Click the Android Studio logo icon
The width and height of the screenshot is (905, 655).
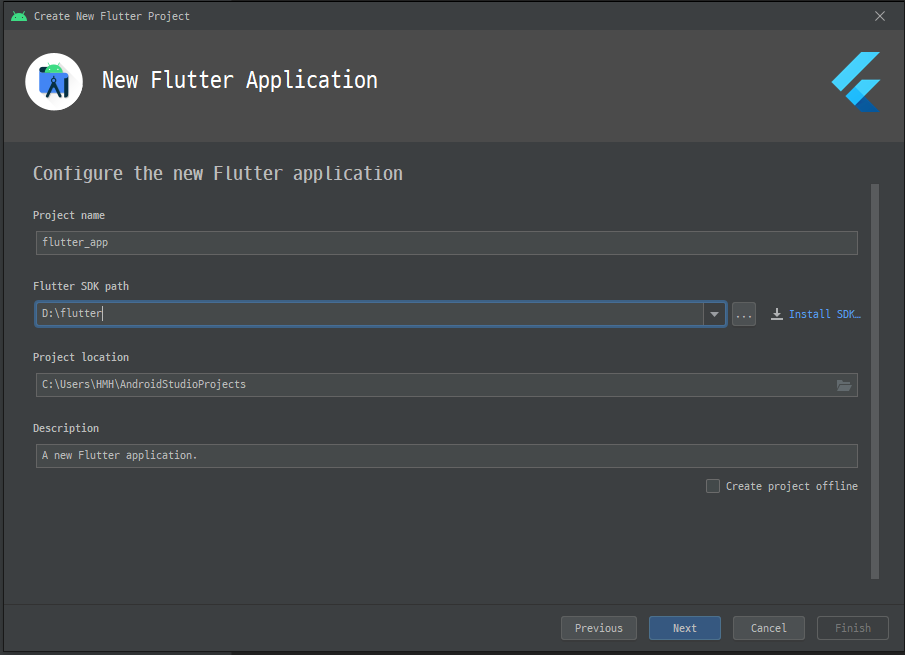coord(54,82)
